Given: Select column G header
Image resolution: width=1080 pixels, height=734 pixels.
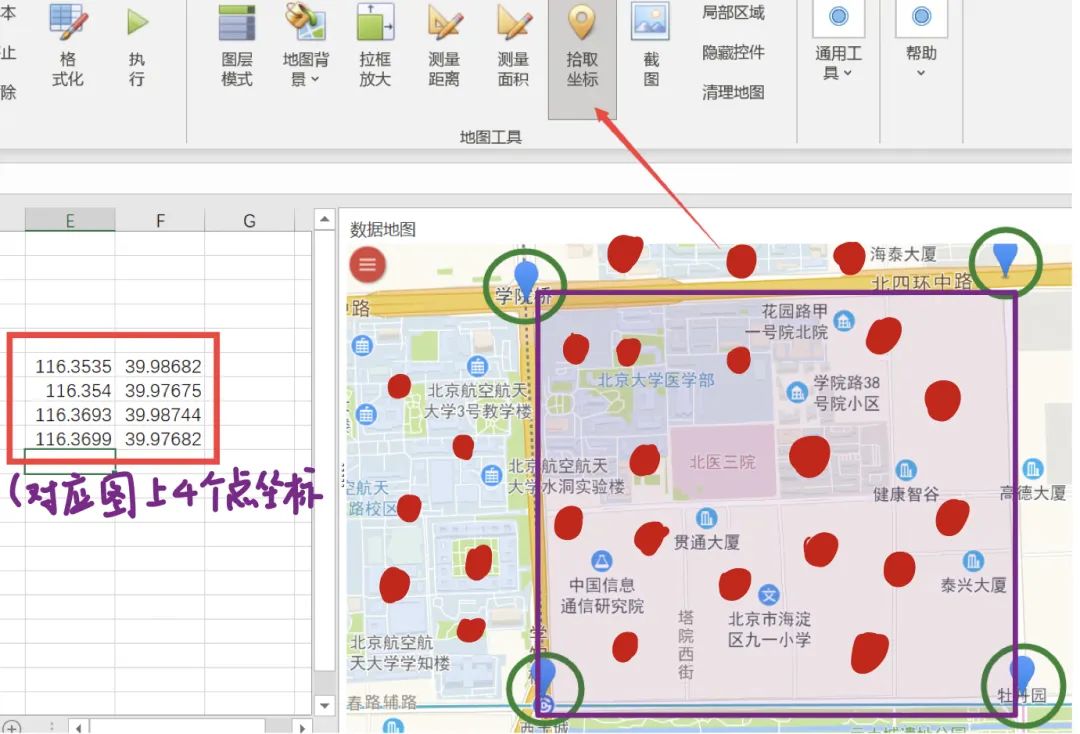Looking at the screenshot, I should (x=249, y=220).
